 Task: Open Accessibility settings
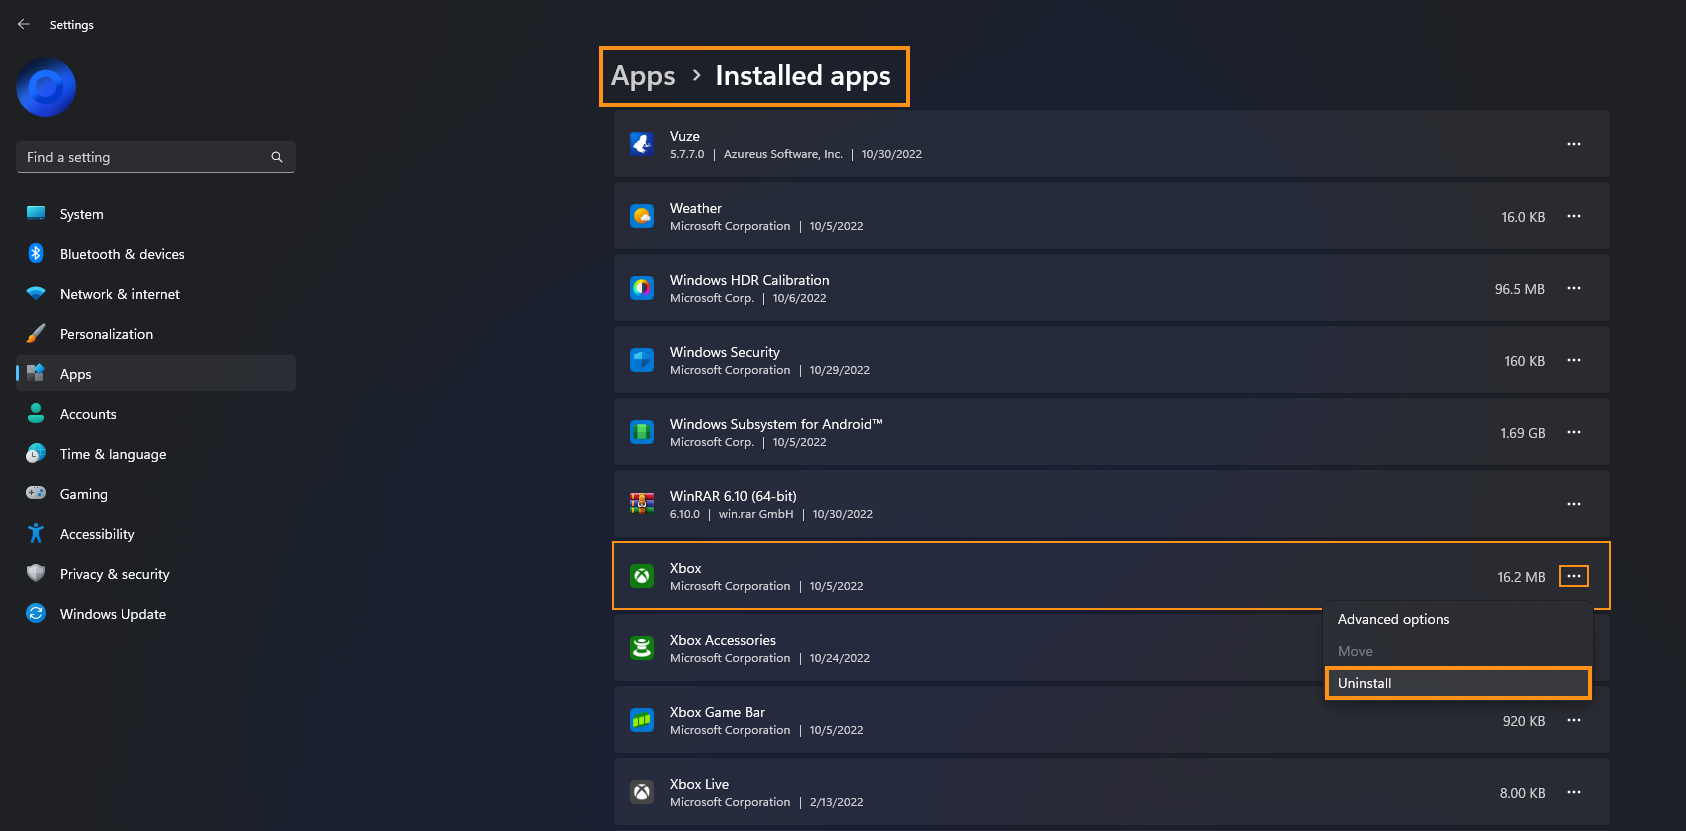[x=155, y=534]
